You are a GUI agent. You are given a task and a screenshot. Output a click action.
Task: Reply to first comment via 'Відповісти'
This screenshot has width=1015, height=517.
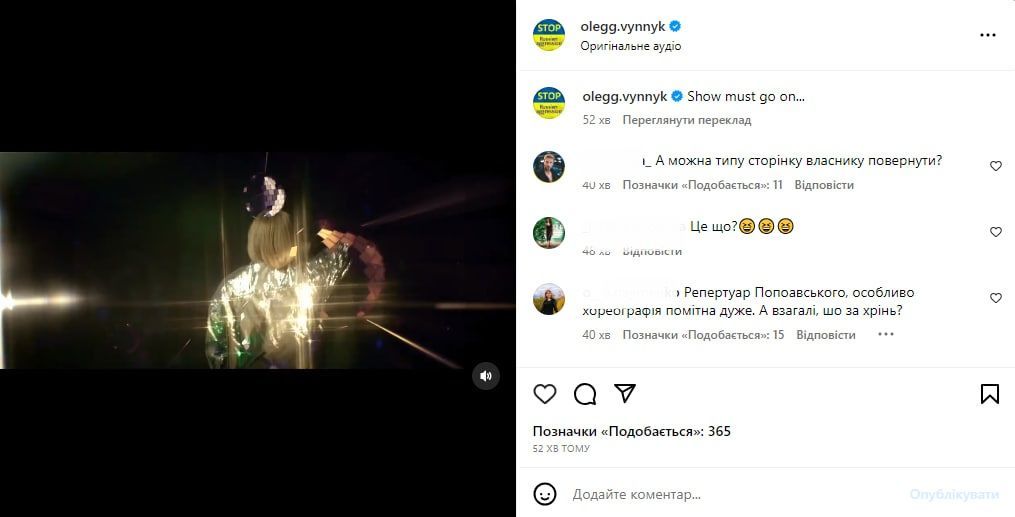[824, 185]
